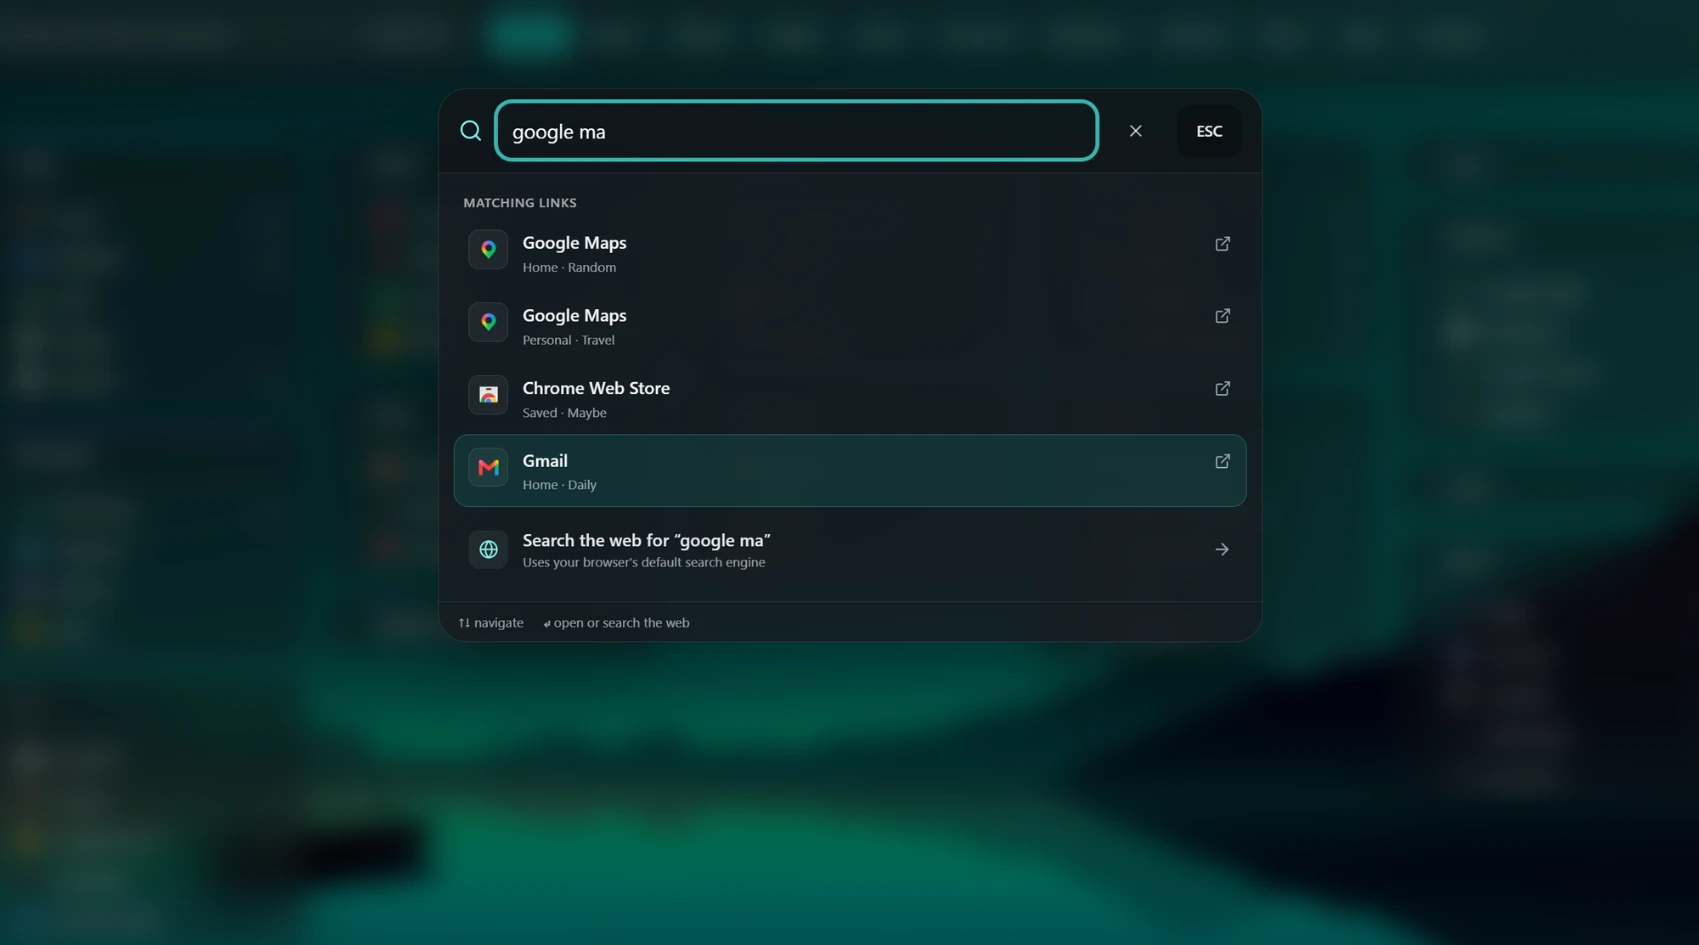Click external-link icon on Google Maps Personal row
The image size is (1699, 945).
pyautogui.click(x=1222, y=316)
